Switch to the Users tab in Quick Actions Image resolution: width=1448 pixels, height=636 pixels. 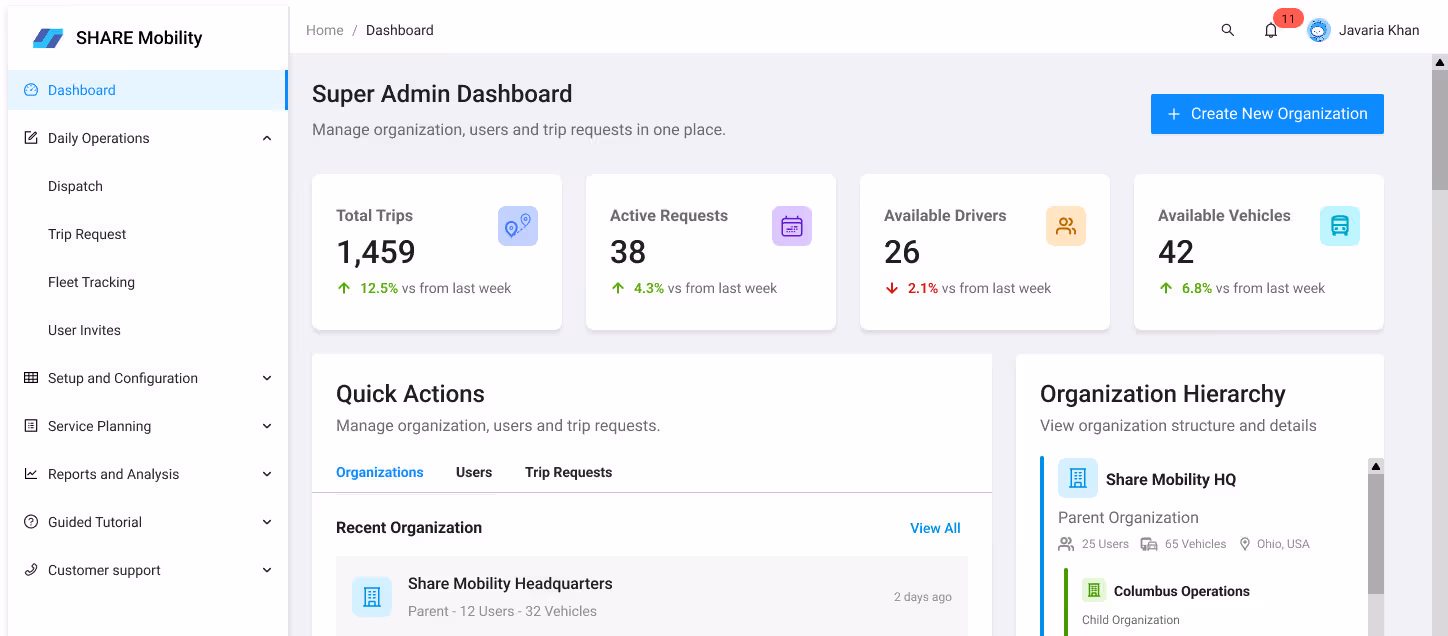(x=473, y=472)
